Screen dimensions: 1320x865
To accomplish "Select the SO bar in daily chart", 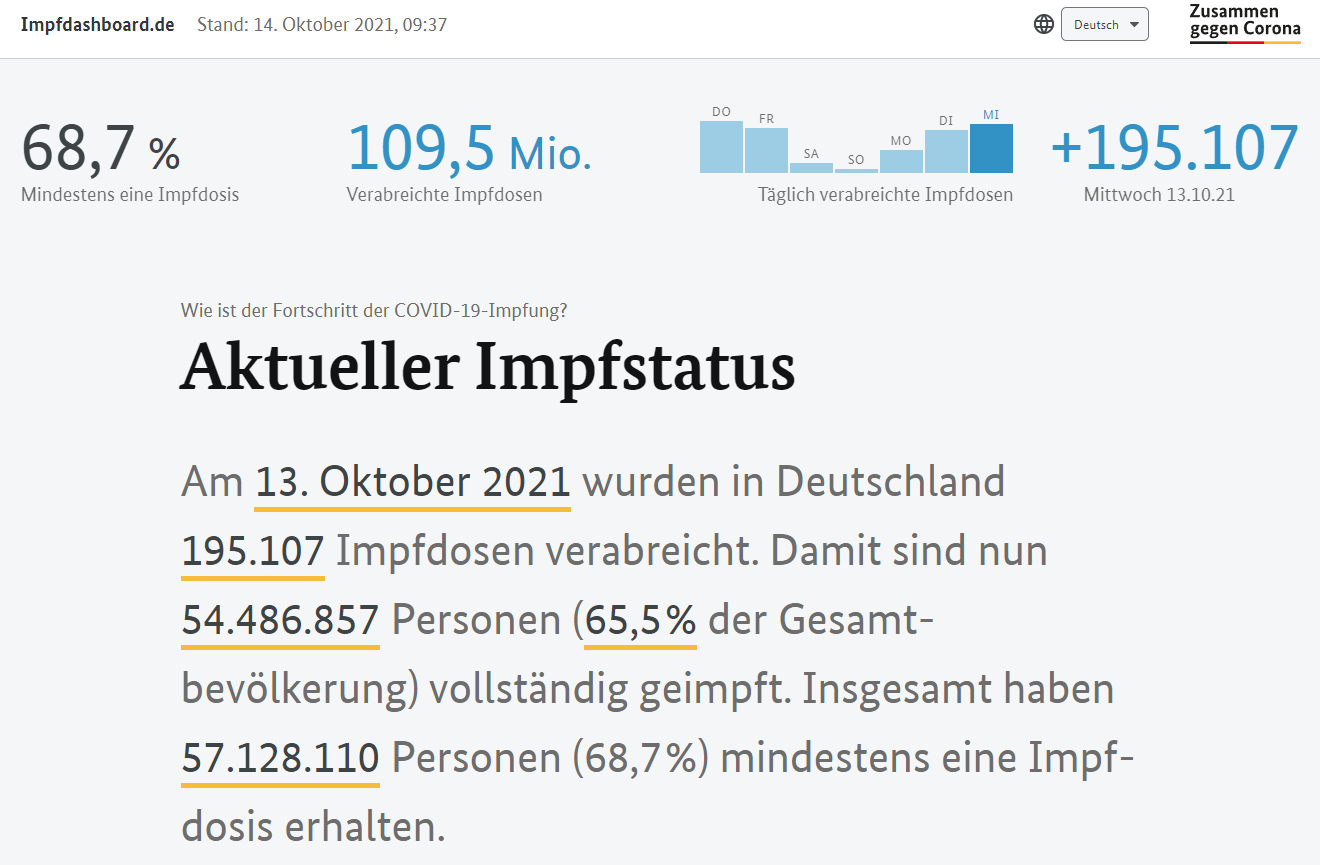I will [x=856, y=170].
